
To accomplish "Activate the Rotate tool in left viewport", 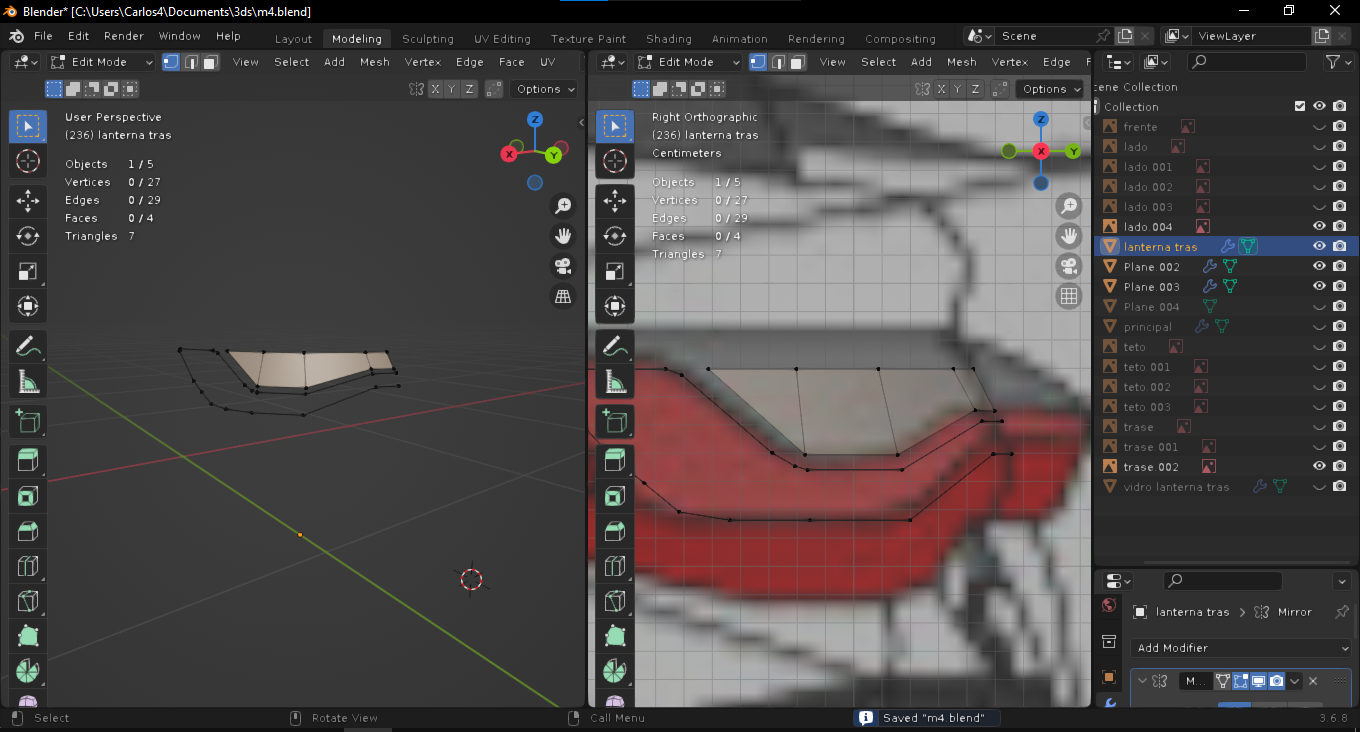I will 28,236.
